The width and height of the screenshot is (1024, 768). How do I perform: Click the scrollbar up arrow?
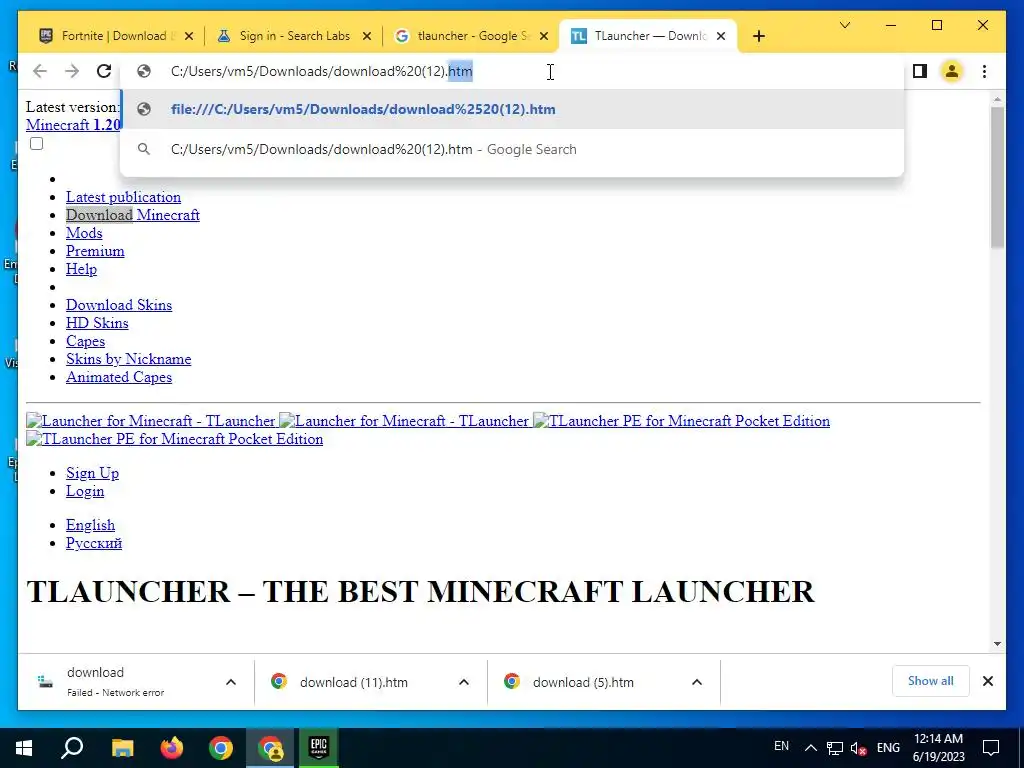(x=997, y=99)
